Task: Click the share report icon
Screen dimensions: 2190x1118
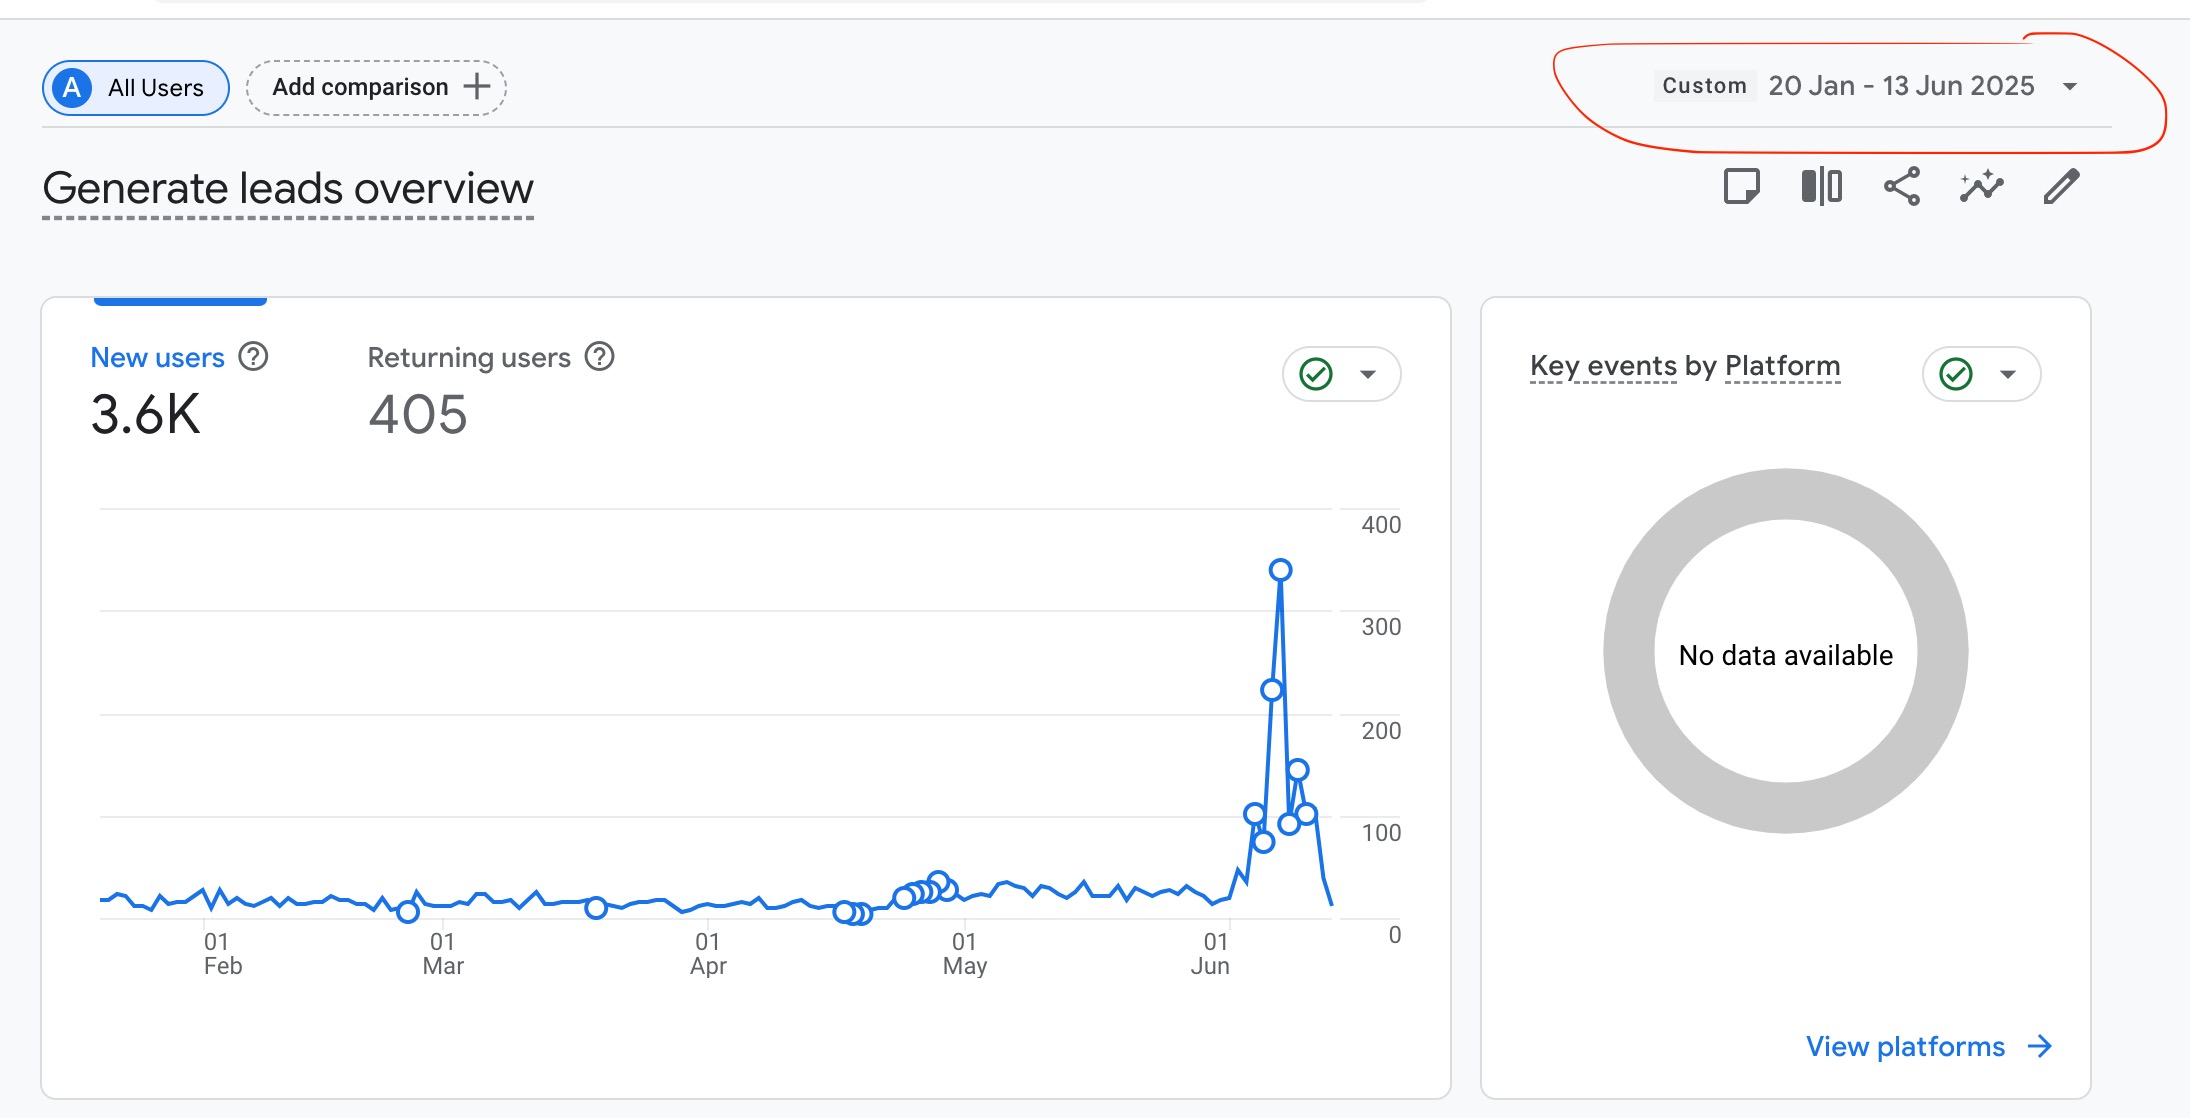Action: 1901,186
